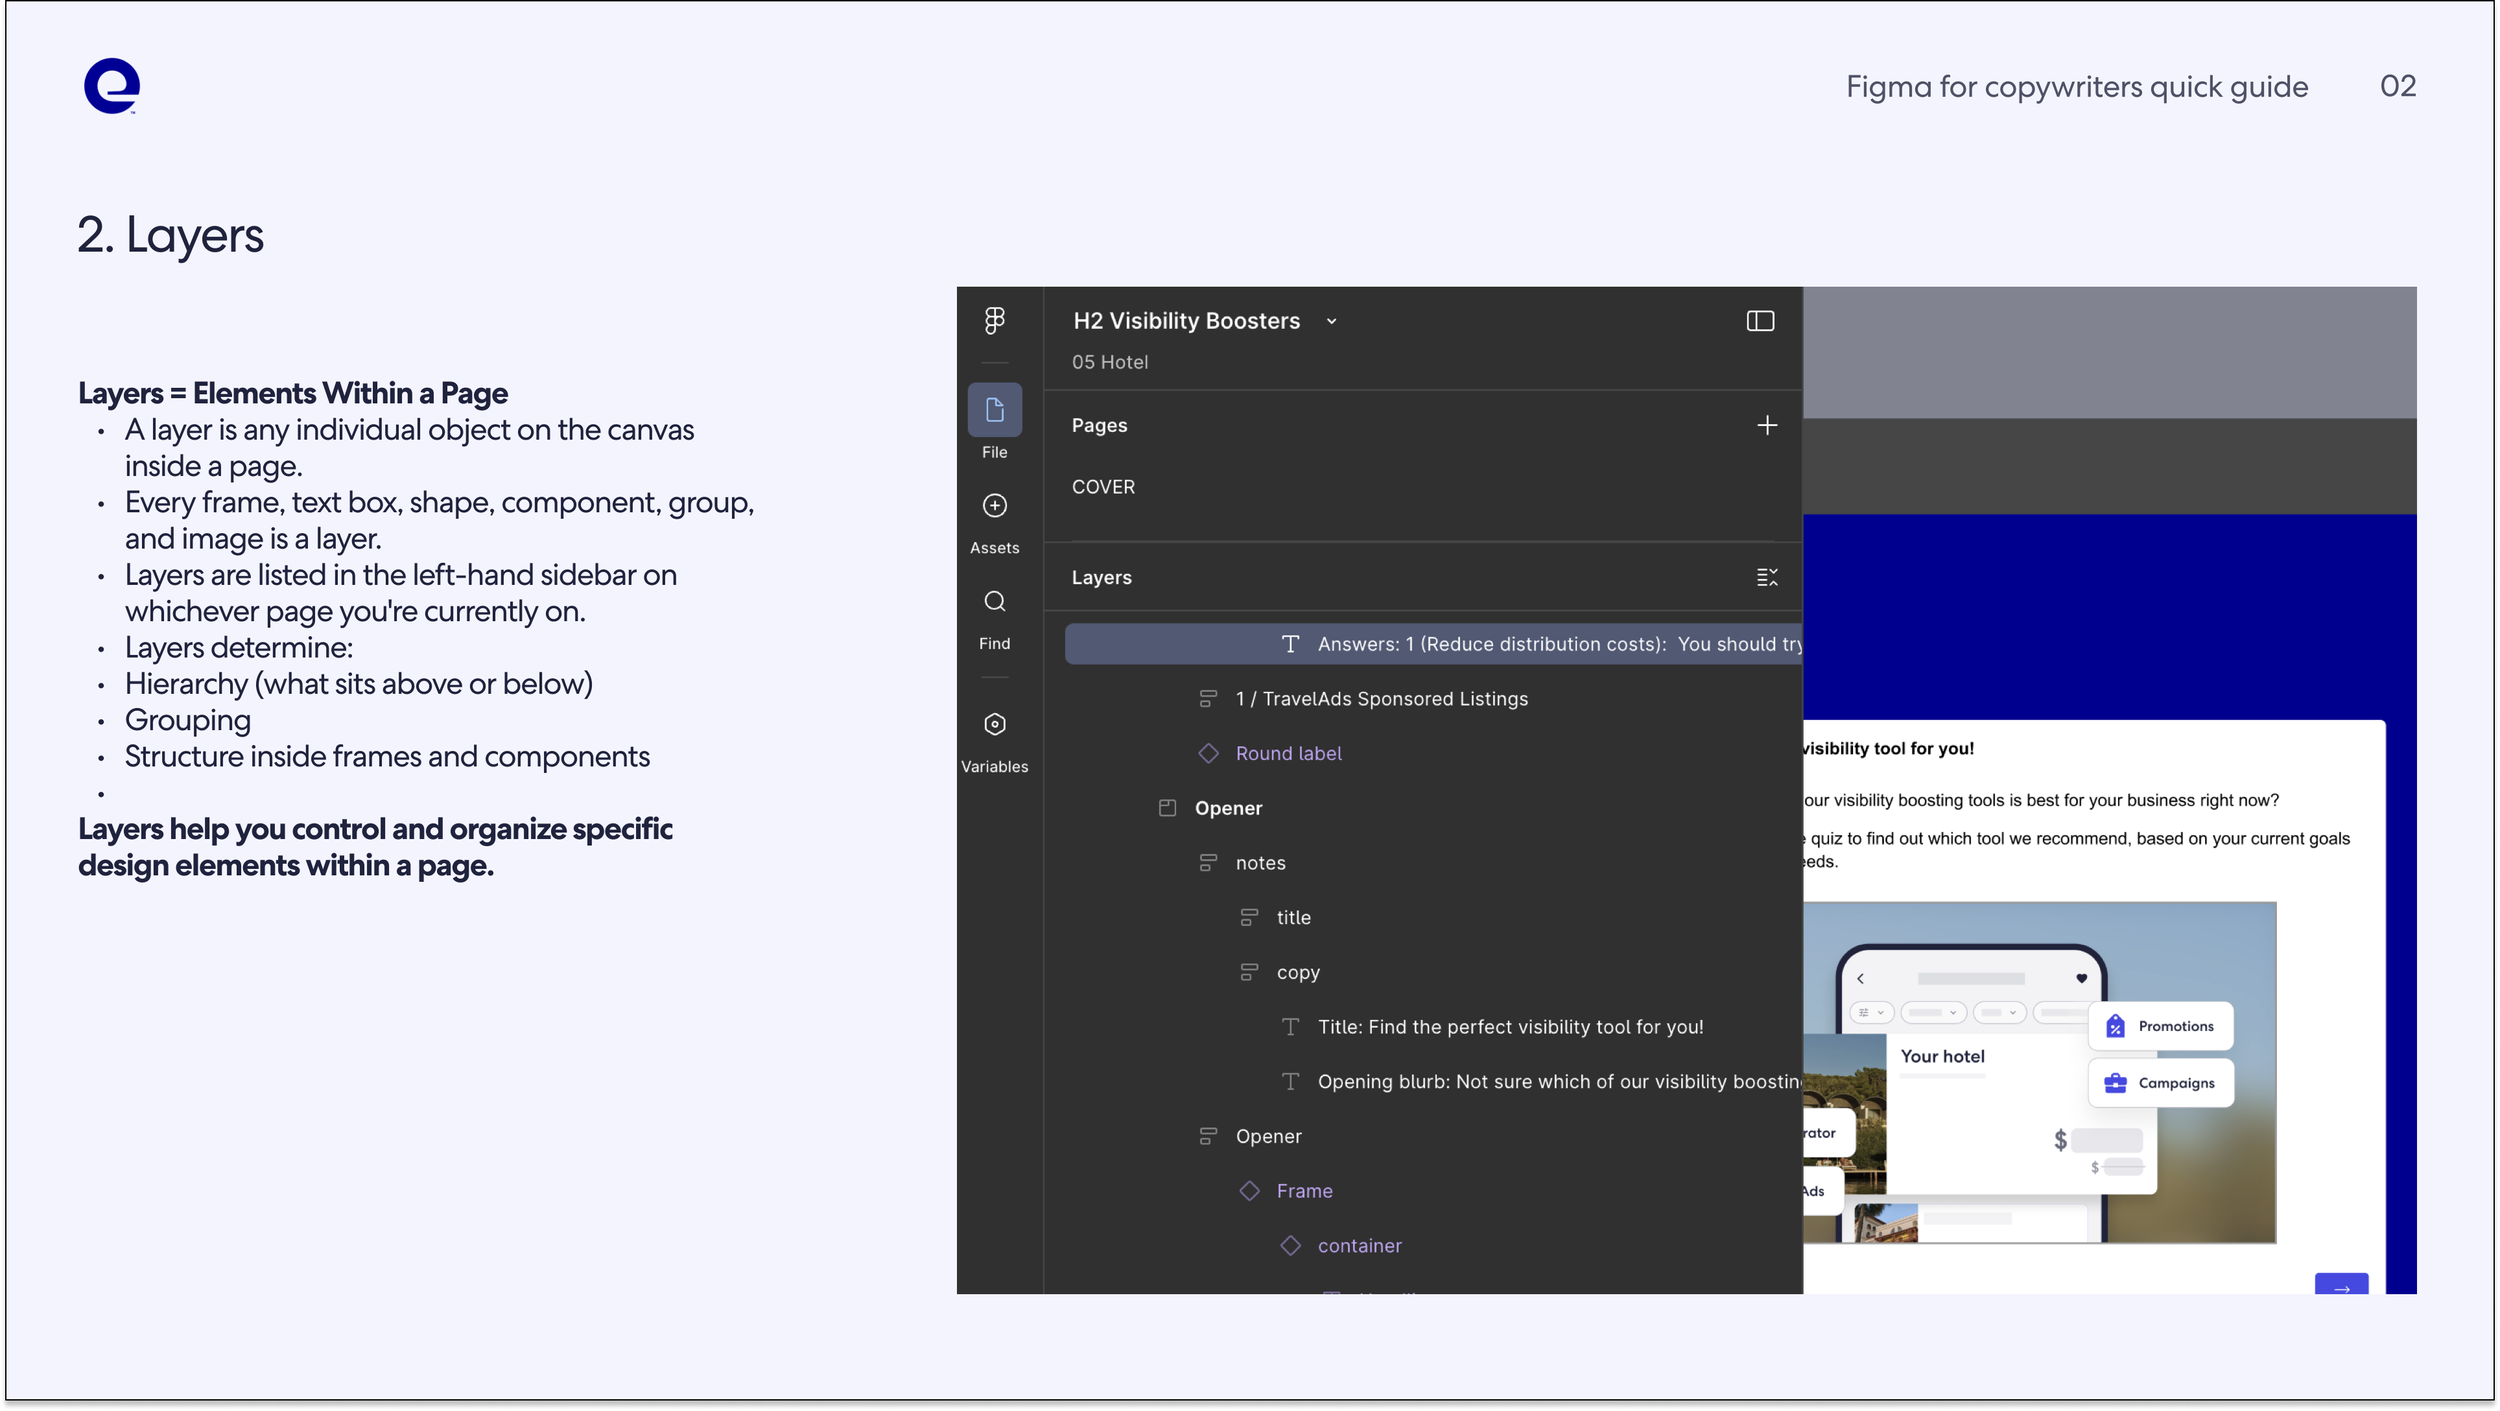2500x1411 pixels.
Task: Select the Round label layer
Action: 1288,752
